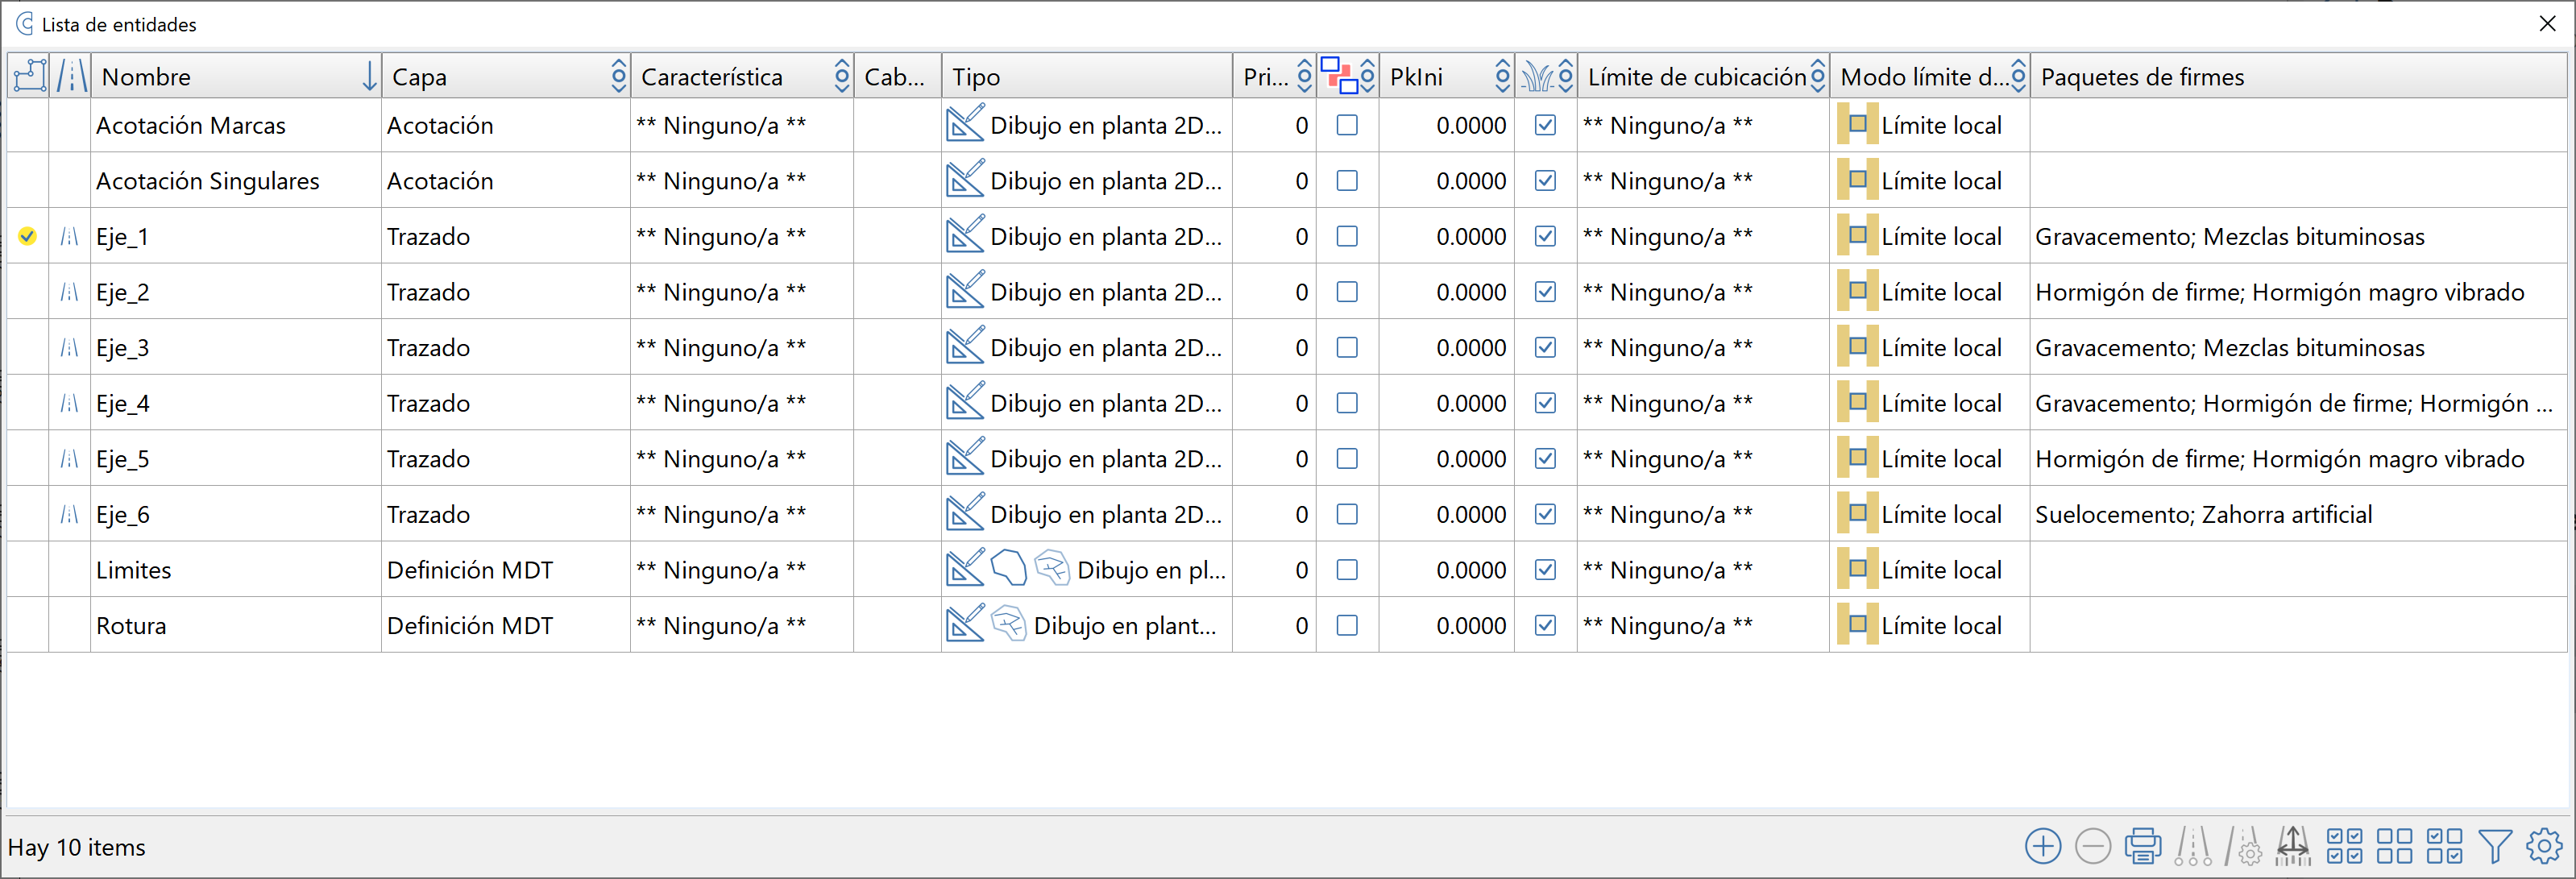Select the Eje_2 entity name
This screenshot has width=2576, height=879.
tap(123, 293)
